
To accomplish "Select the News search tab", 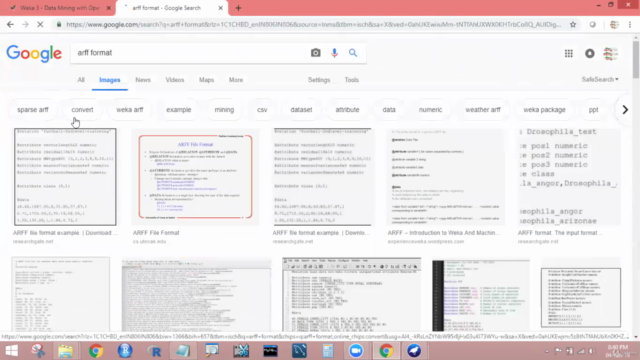I will pos(143,80).
